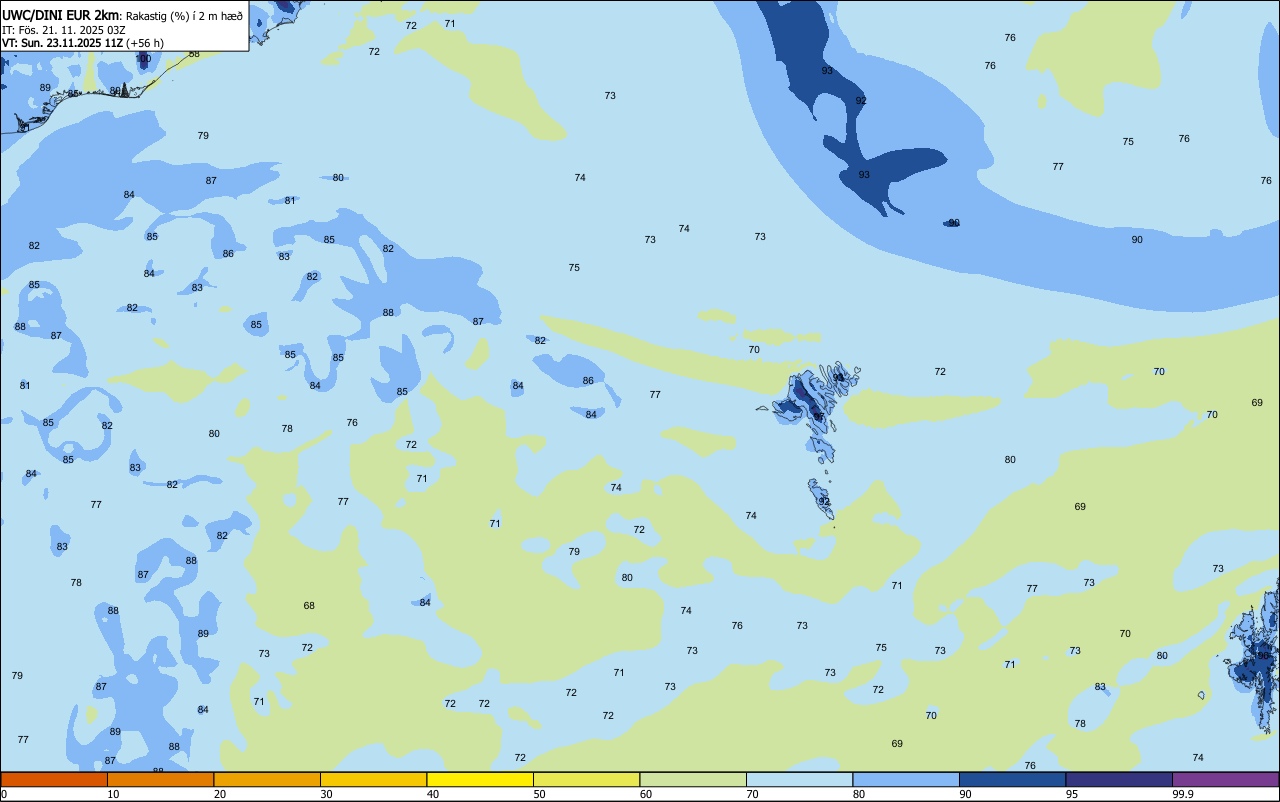Image resolution: width=1280 pixels, height=802 pixels.
Task: Click the humidity value "58" near the coastline
Action: (194, 54)
